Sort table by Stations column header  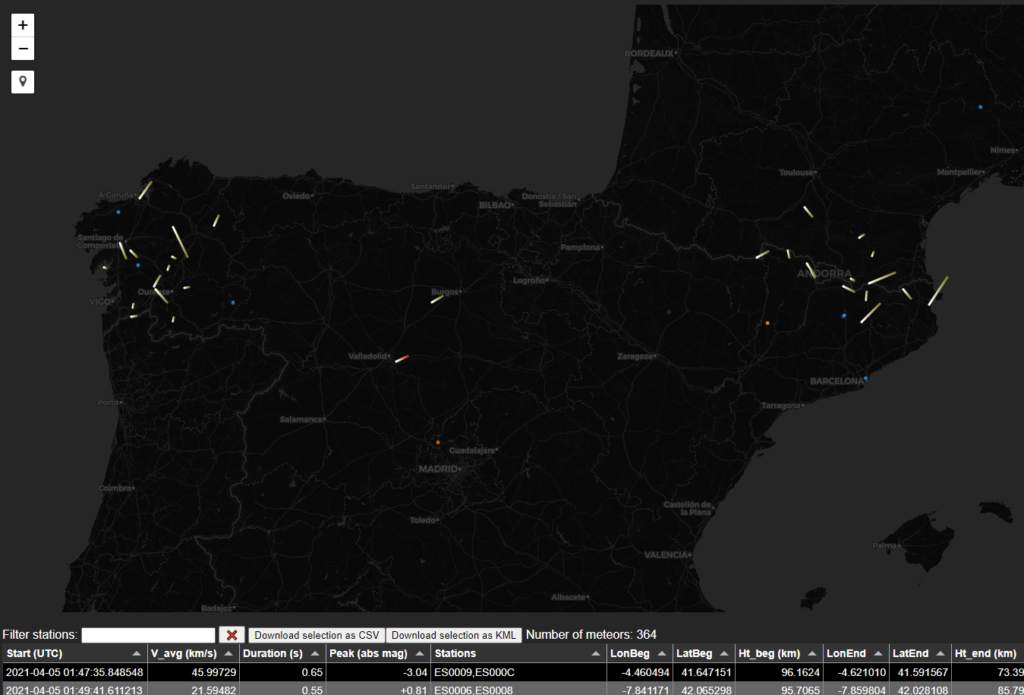tap(517, 653)
